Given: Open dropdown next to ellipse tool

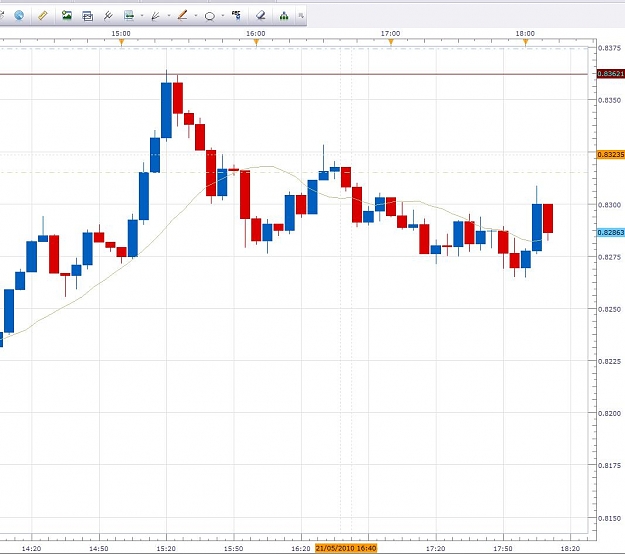Looking at the screenshot, I should pyautogui.click(x=222, y=16).
